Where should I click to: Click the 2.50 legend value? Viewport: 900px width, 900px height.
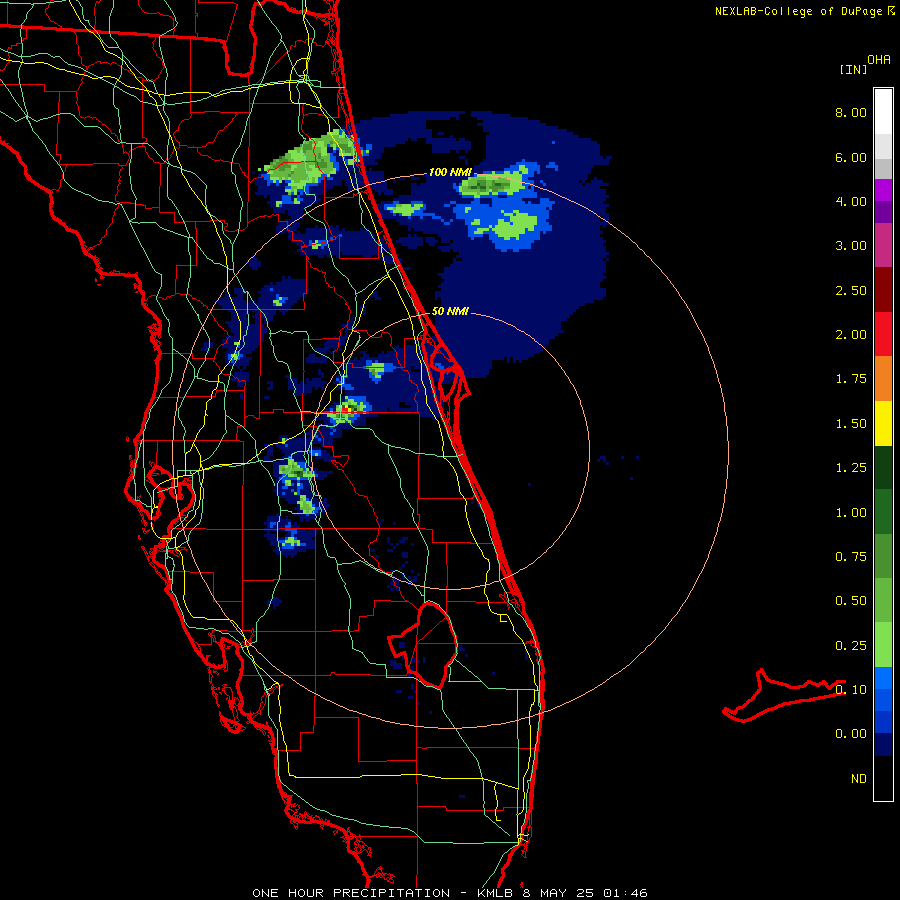point(851,290)
